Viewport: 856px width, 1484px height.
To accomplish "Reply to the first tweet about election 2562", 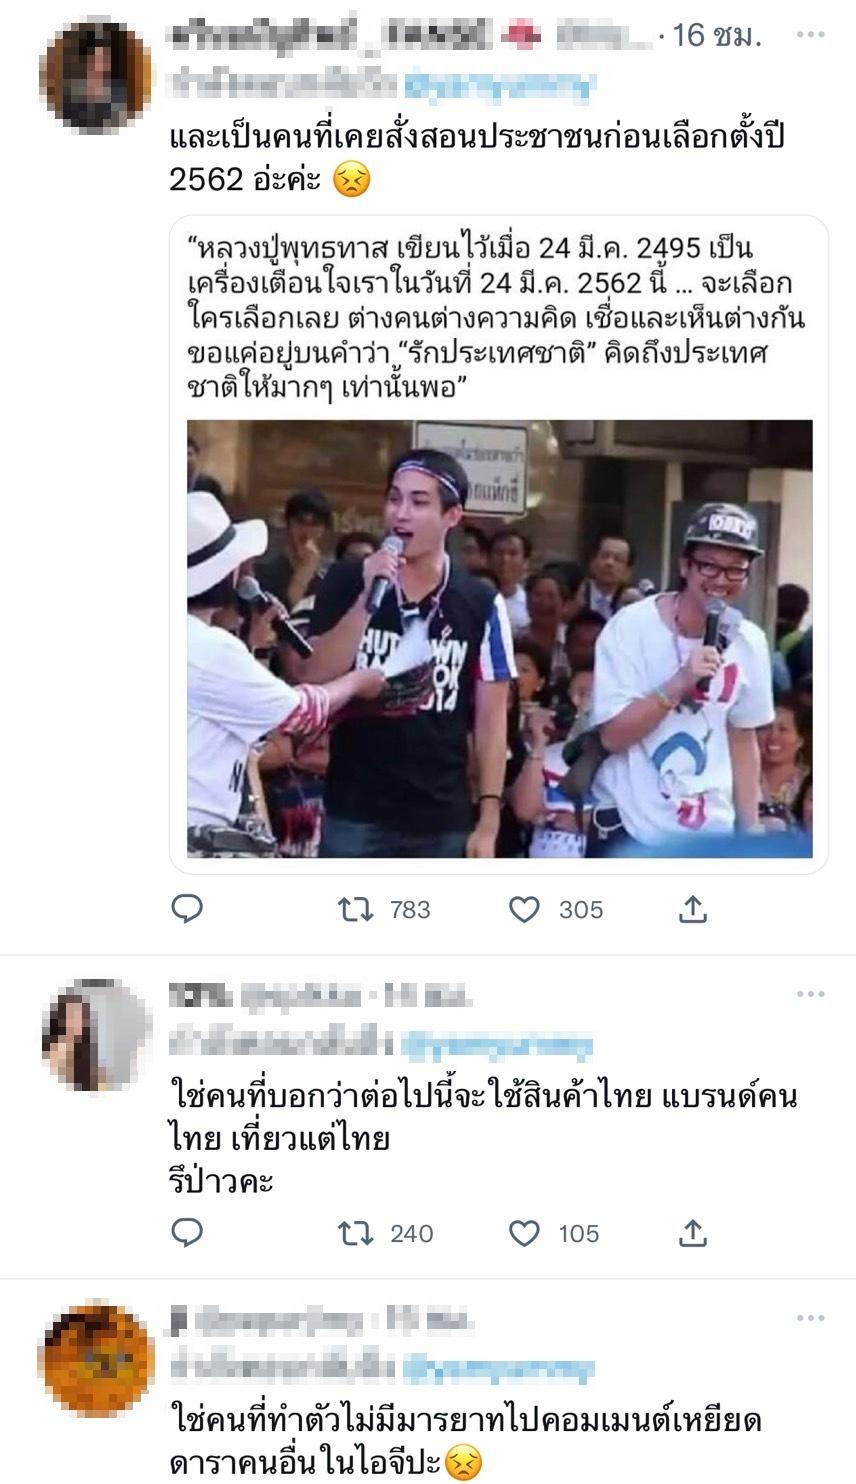I will [187, 909].
